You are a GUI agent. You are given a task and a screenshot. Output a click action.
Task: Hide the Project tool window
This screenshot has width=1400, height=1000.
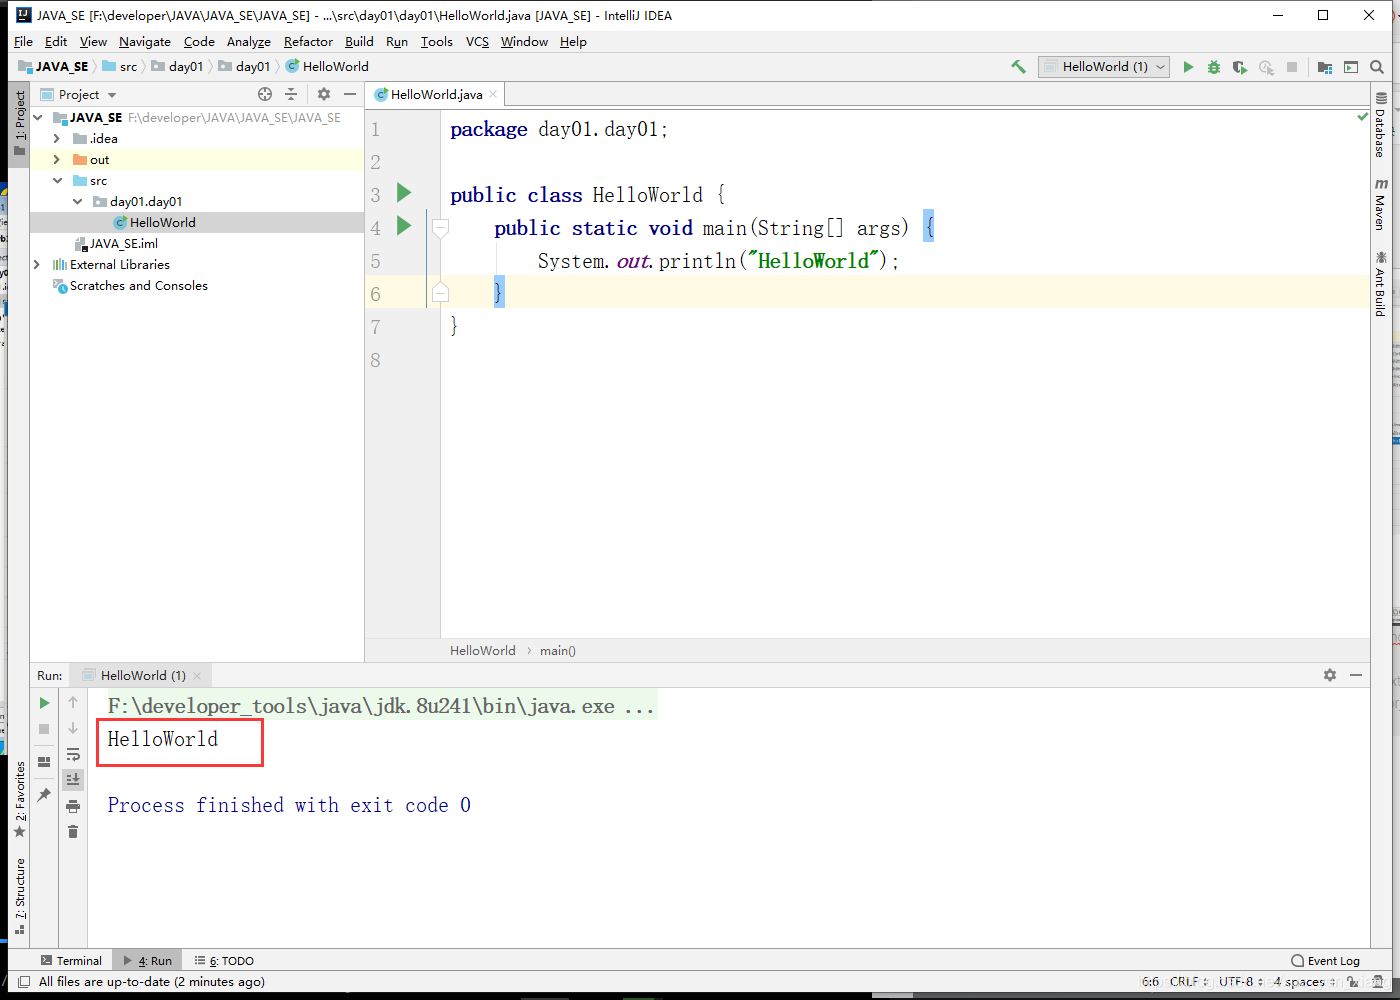pyautogui.click(x=350, y=94)
